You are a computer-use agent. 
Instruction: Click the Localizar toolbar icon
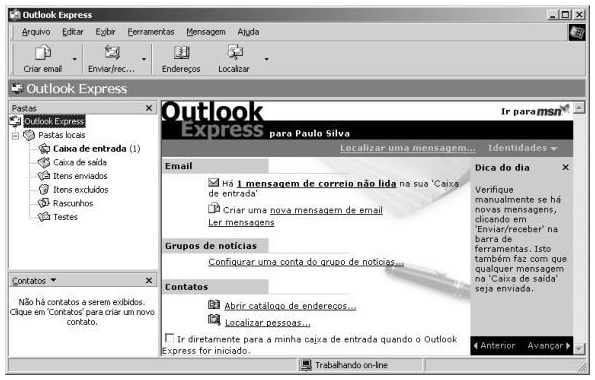point(235,52)
